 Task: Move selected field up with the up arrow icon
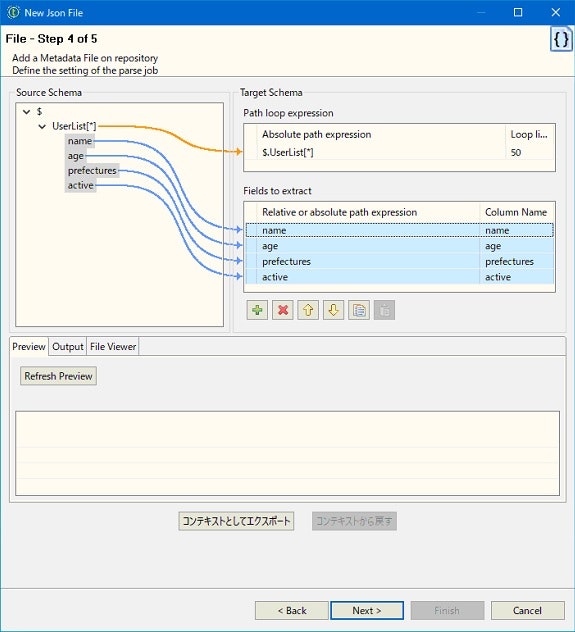tap(308, 310)
